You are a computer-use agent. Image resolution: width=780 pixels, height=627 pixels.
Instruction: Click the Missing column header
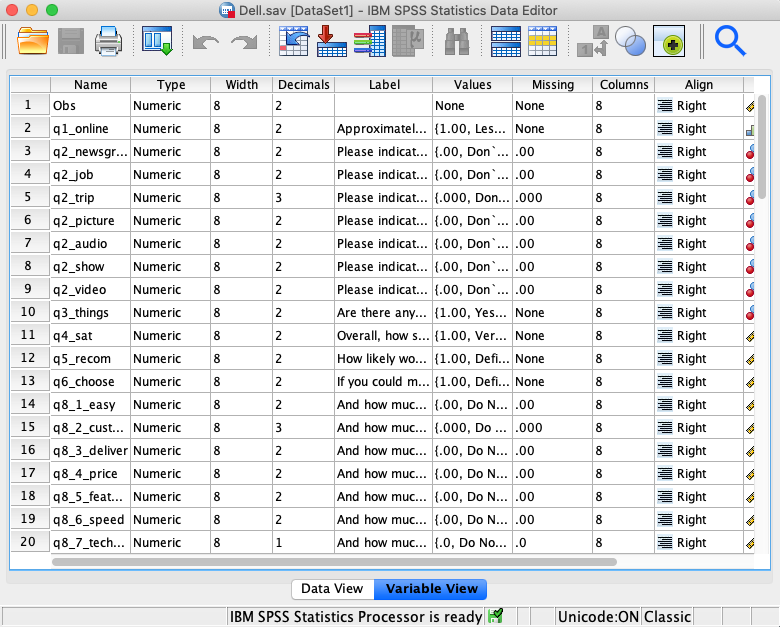pyautogui.click(x=553, y=85)
